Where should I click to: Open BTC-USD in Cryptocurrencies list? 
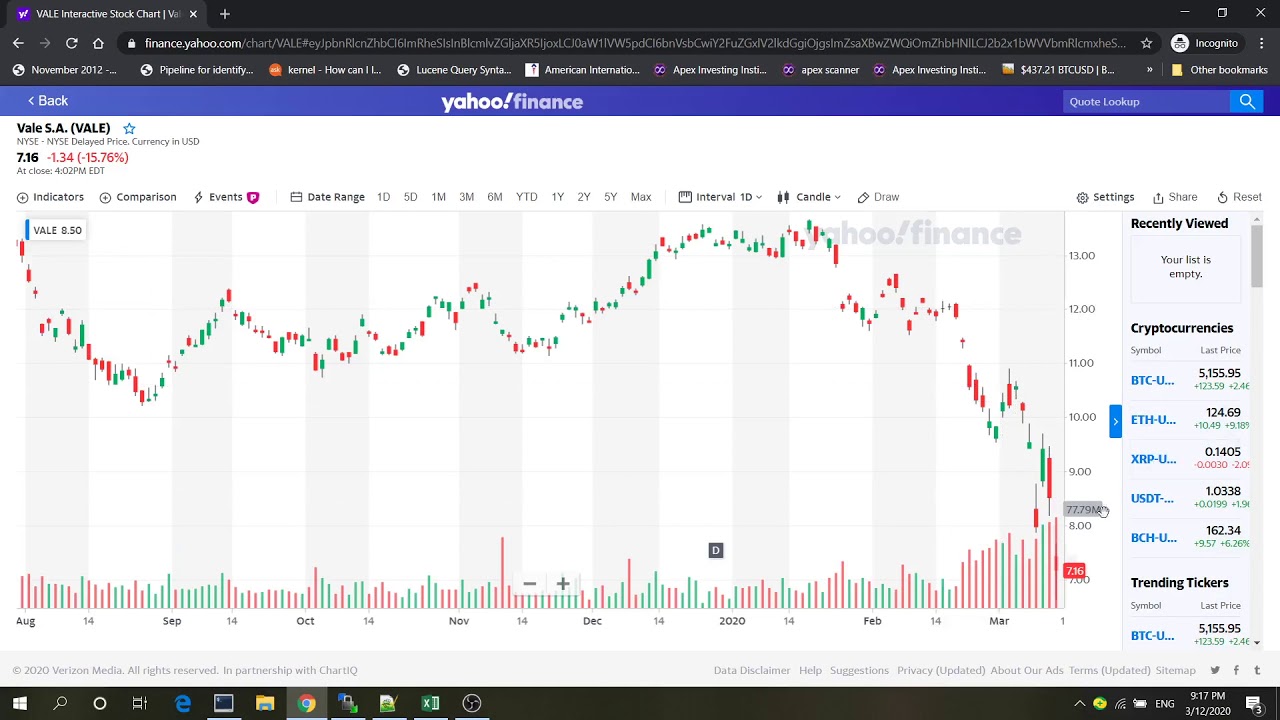pyautogui.click(x=1152, y=380)
